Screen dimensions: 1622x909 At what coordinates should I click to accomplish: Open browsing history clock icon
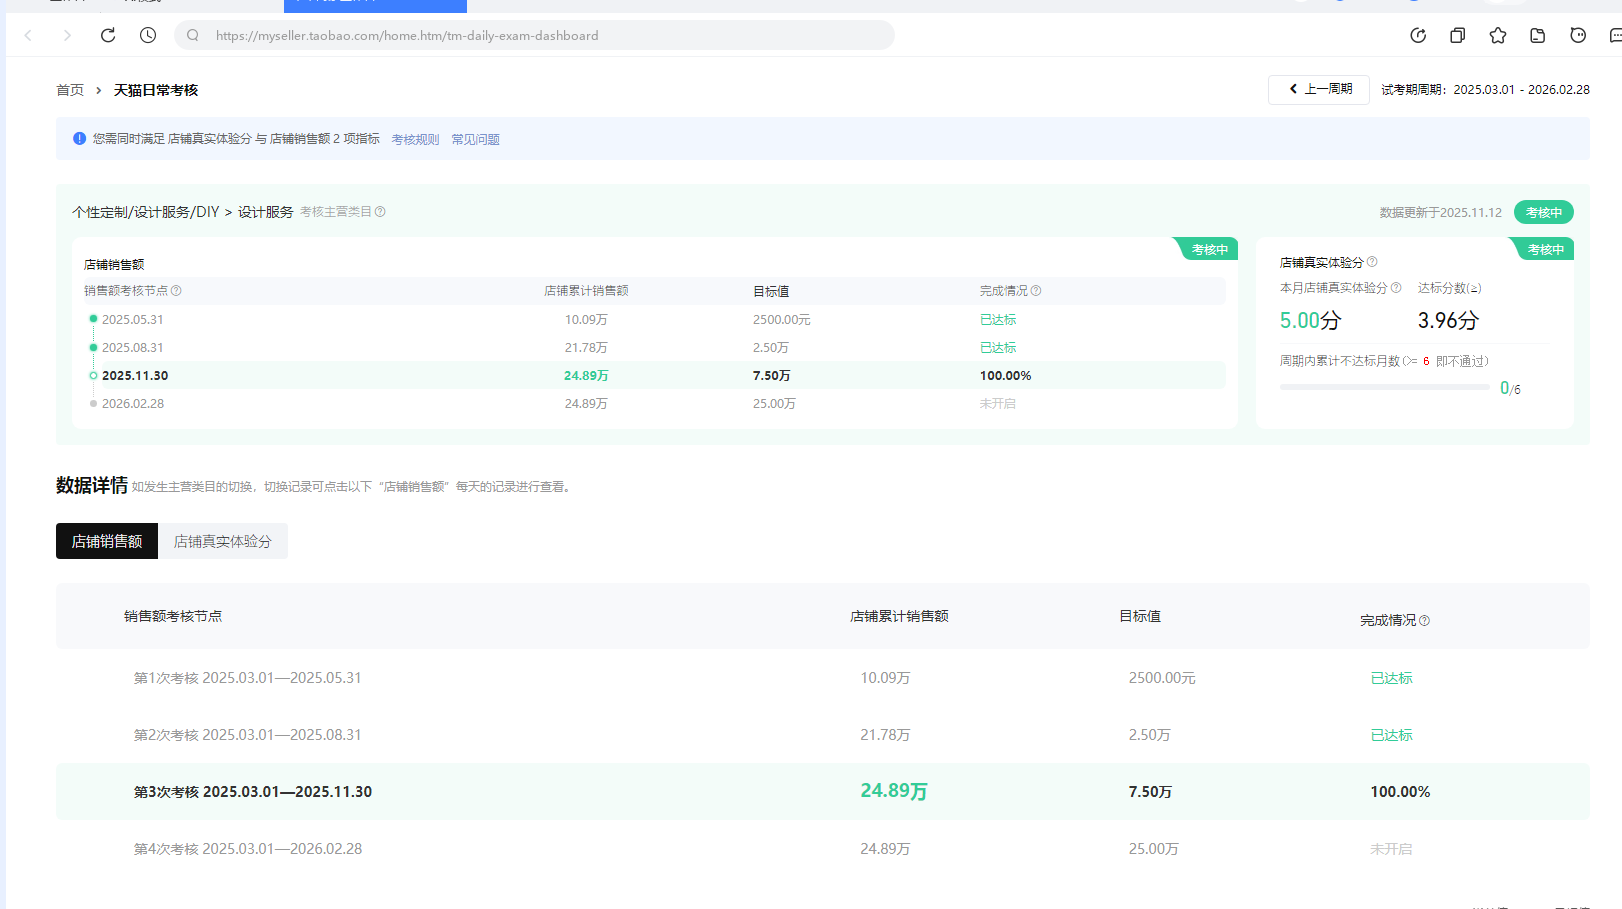pyautogui.click(x=148, y=35)
